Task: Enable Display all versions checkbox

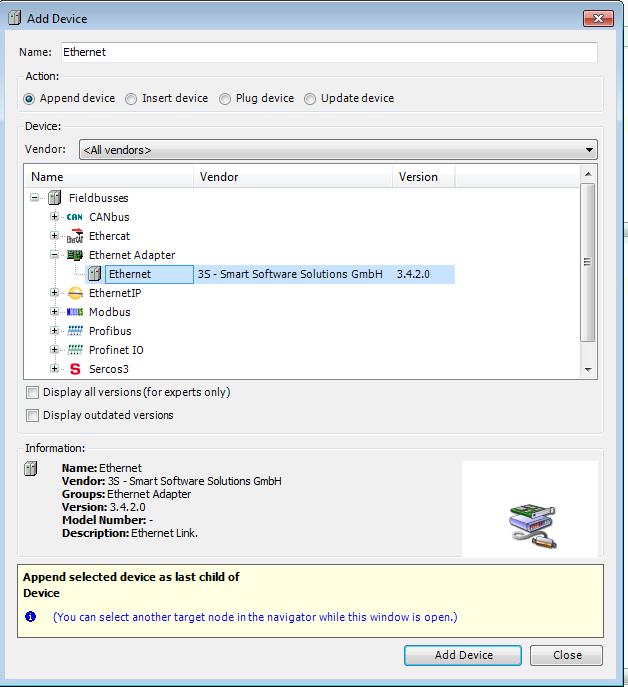Action: [x=32, y=392]
